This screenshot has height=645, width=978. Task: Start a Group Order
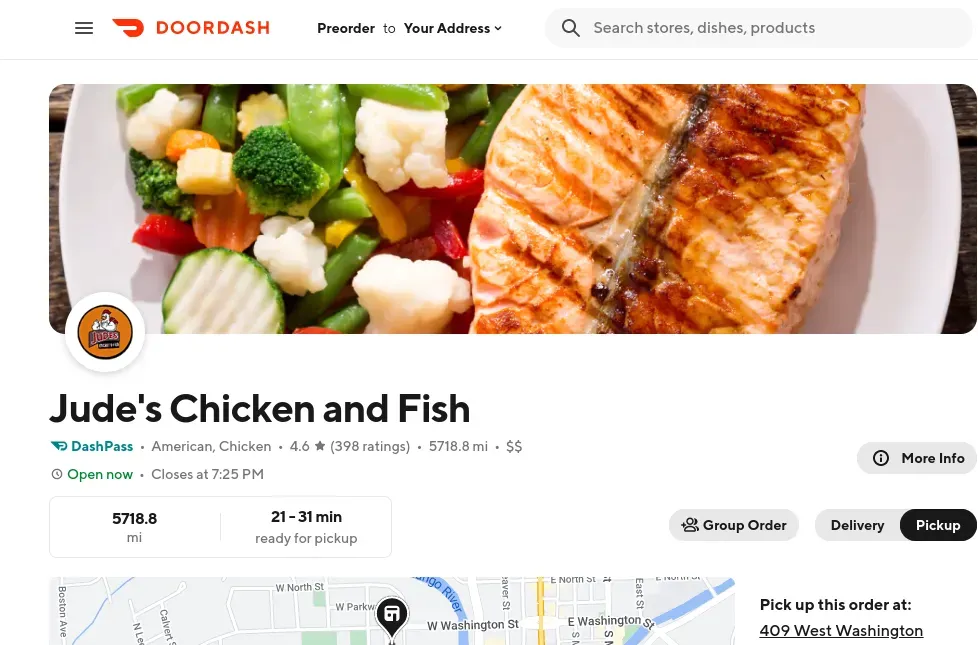click(734, 525)
